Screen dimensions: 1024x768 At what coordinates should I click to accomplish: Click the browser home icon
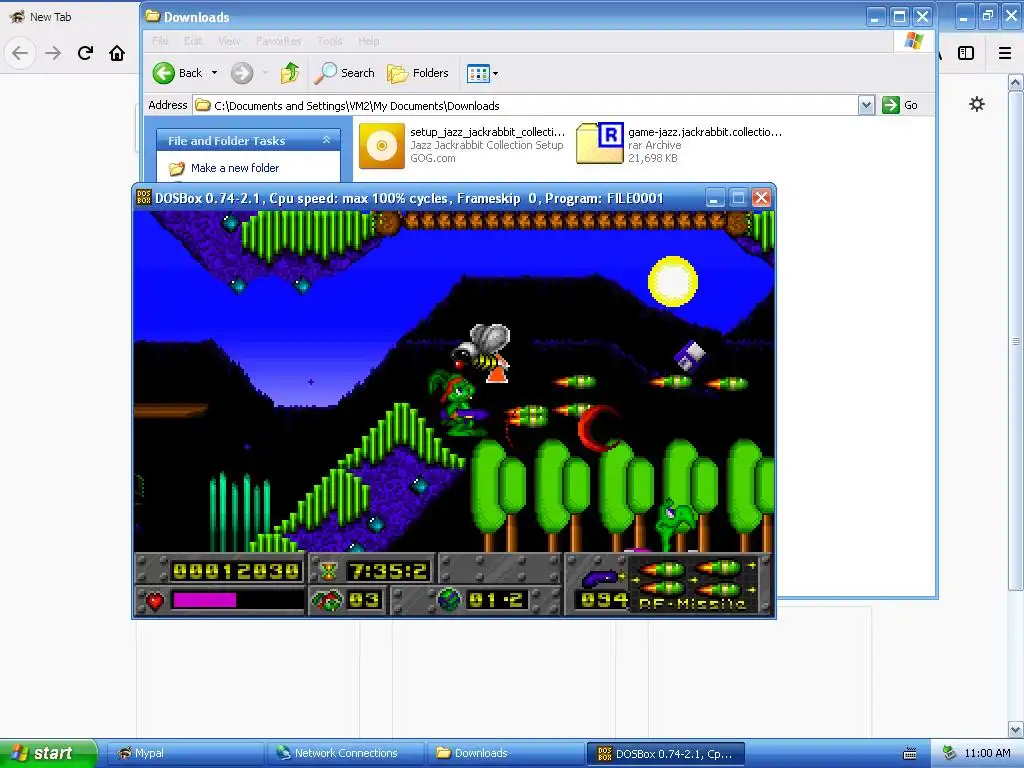click(x=117, y=53)
